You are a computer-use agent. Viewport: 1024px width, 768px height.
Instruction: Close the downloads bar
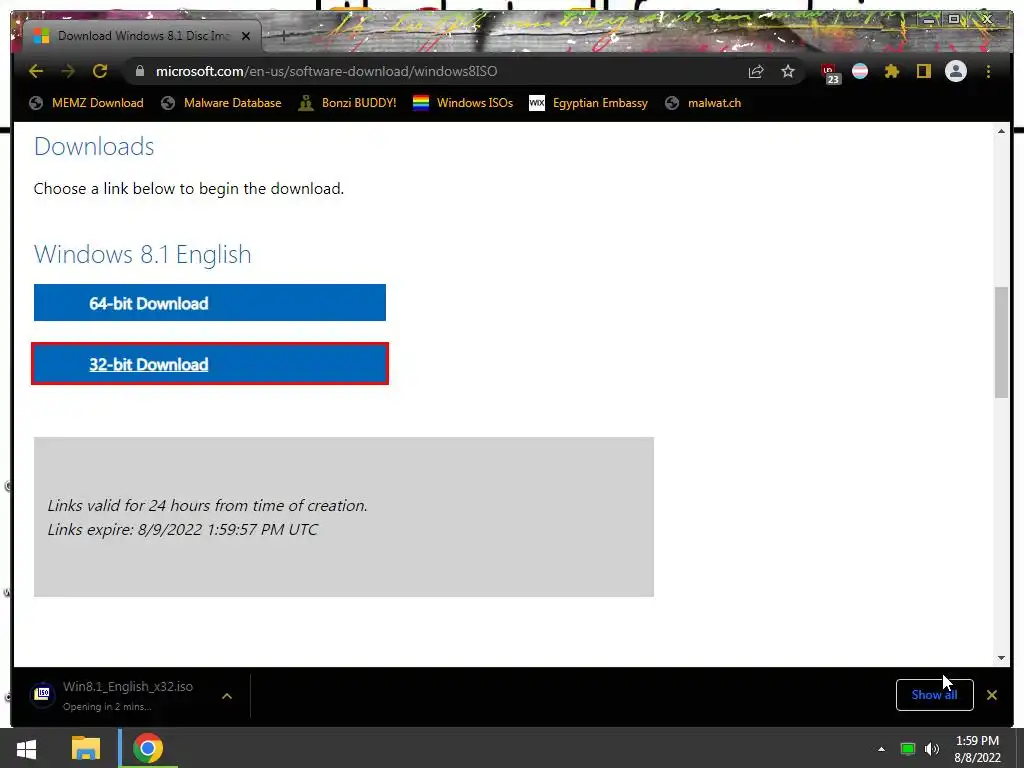[991, 695]
